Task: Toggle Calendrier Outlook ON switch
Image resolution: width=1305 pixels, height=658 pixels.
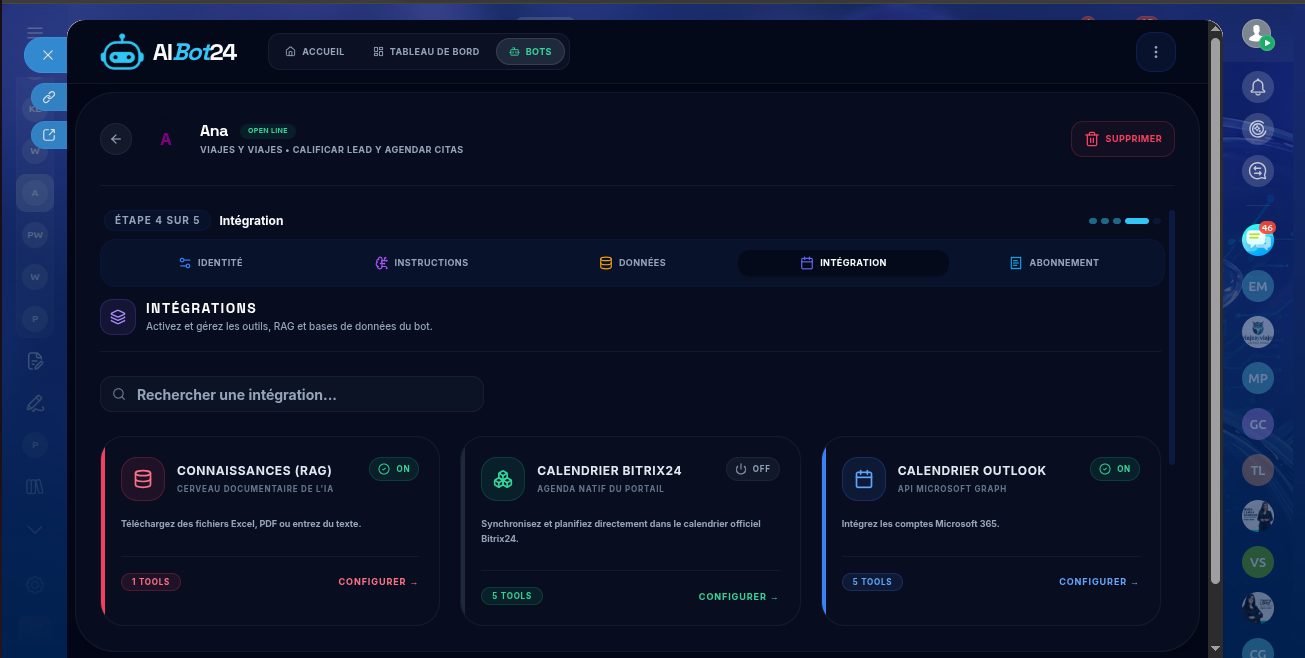Action: tap(1115, 469)
